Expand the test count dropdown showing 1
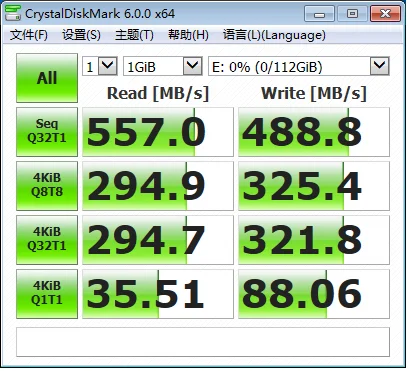The width and height of the screenshot is (409, 371). point(100,66)
